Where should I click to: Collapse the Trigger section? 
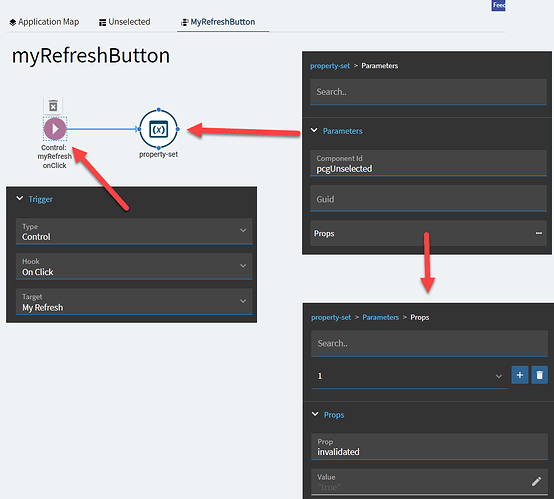[x=20, y=199]
